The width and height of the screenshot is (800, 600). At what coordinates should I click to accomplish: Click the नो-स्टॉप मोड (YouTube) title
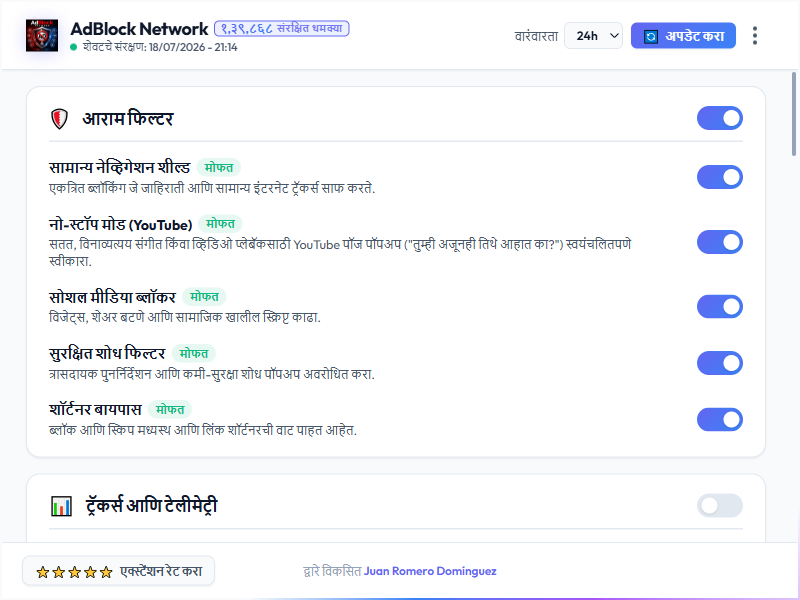tap(120, 224)
